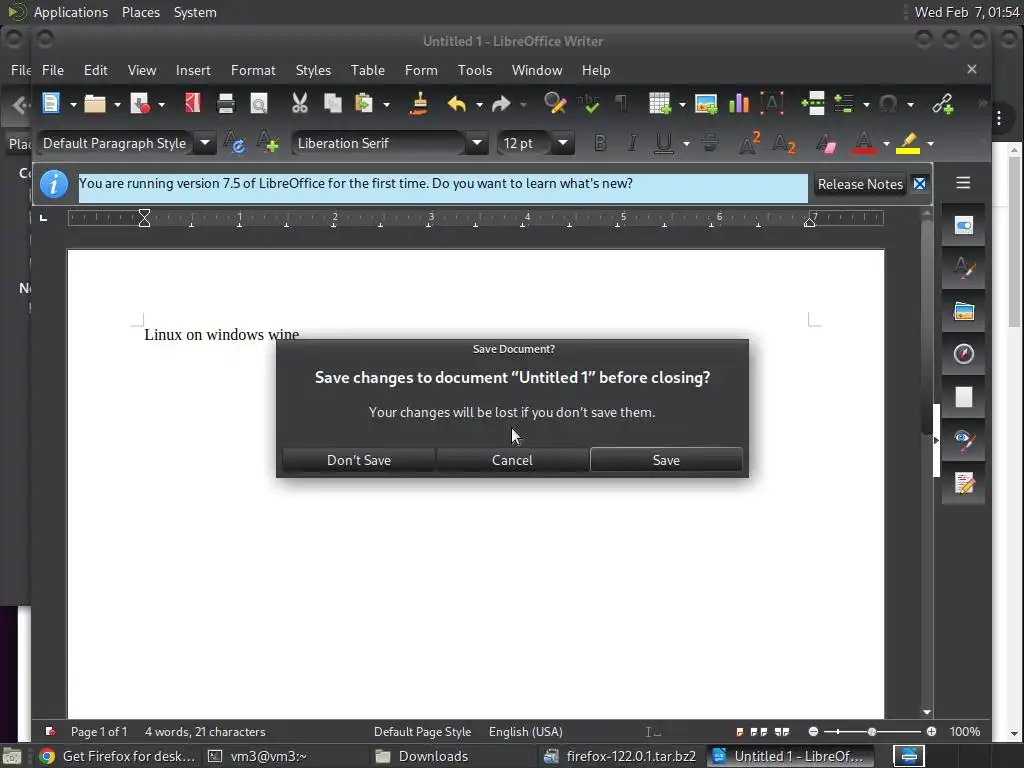Click the Update Selected Style icon
1024x768 pixels.
click(x=234, y=143)
